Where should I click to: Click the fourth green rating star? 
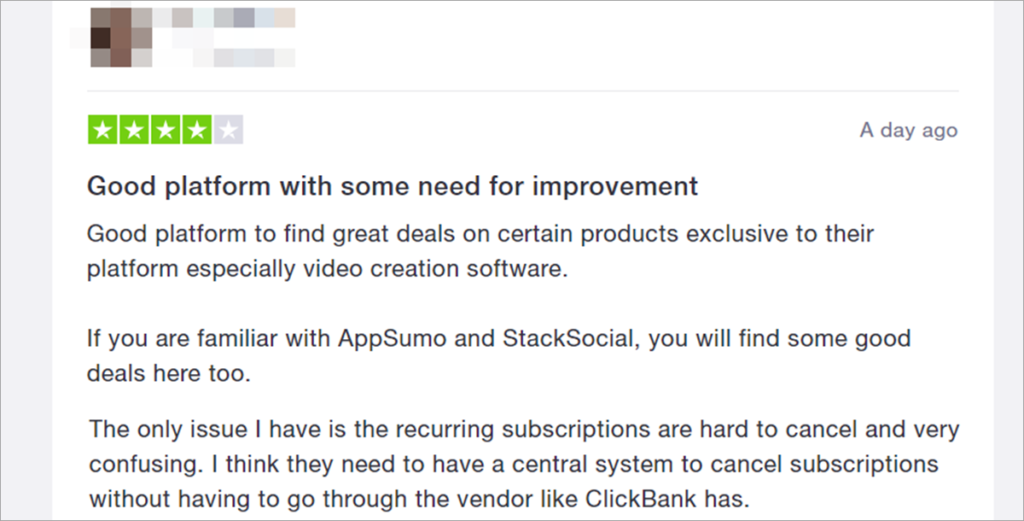(197, 130)
